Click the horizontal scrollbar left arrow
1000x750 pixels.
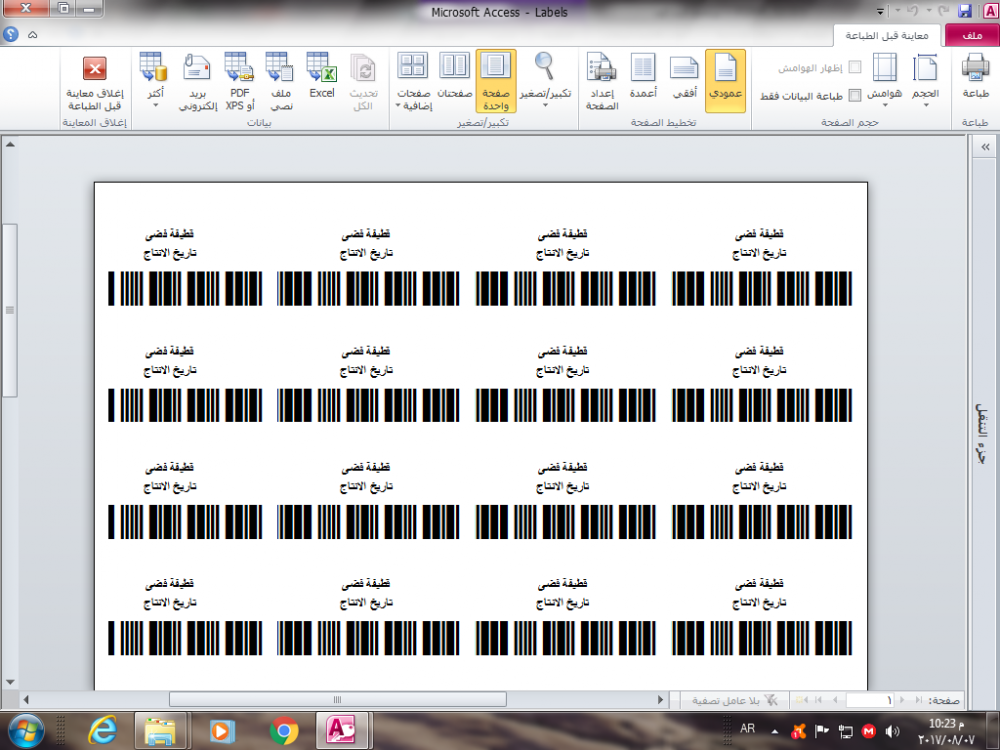(26, 700)
